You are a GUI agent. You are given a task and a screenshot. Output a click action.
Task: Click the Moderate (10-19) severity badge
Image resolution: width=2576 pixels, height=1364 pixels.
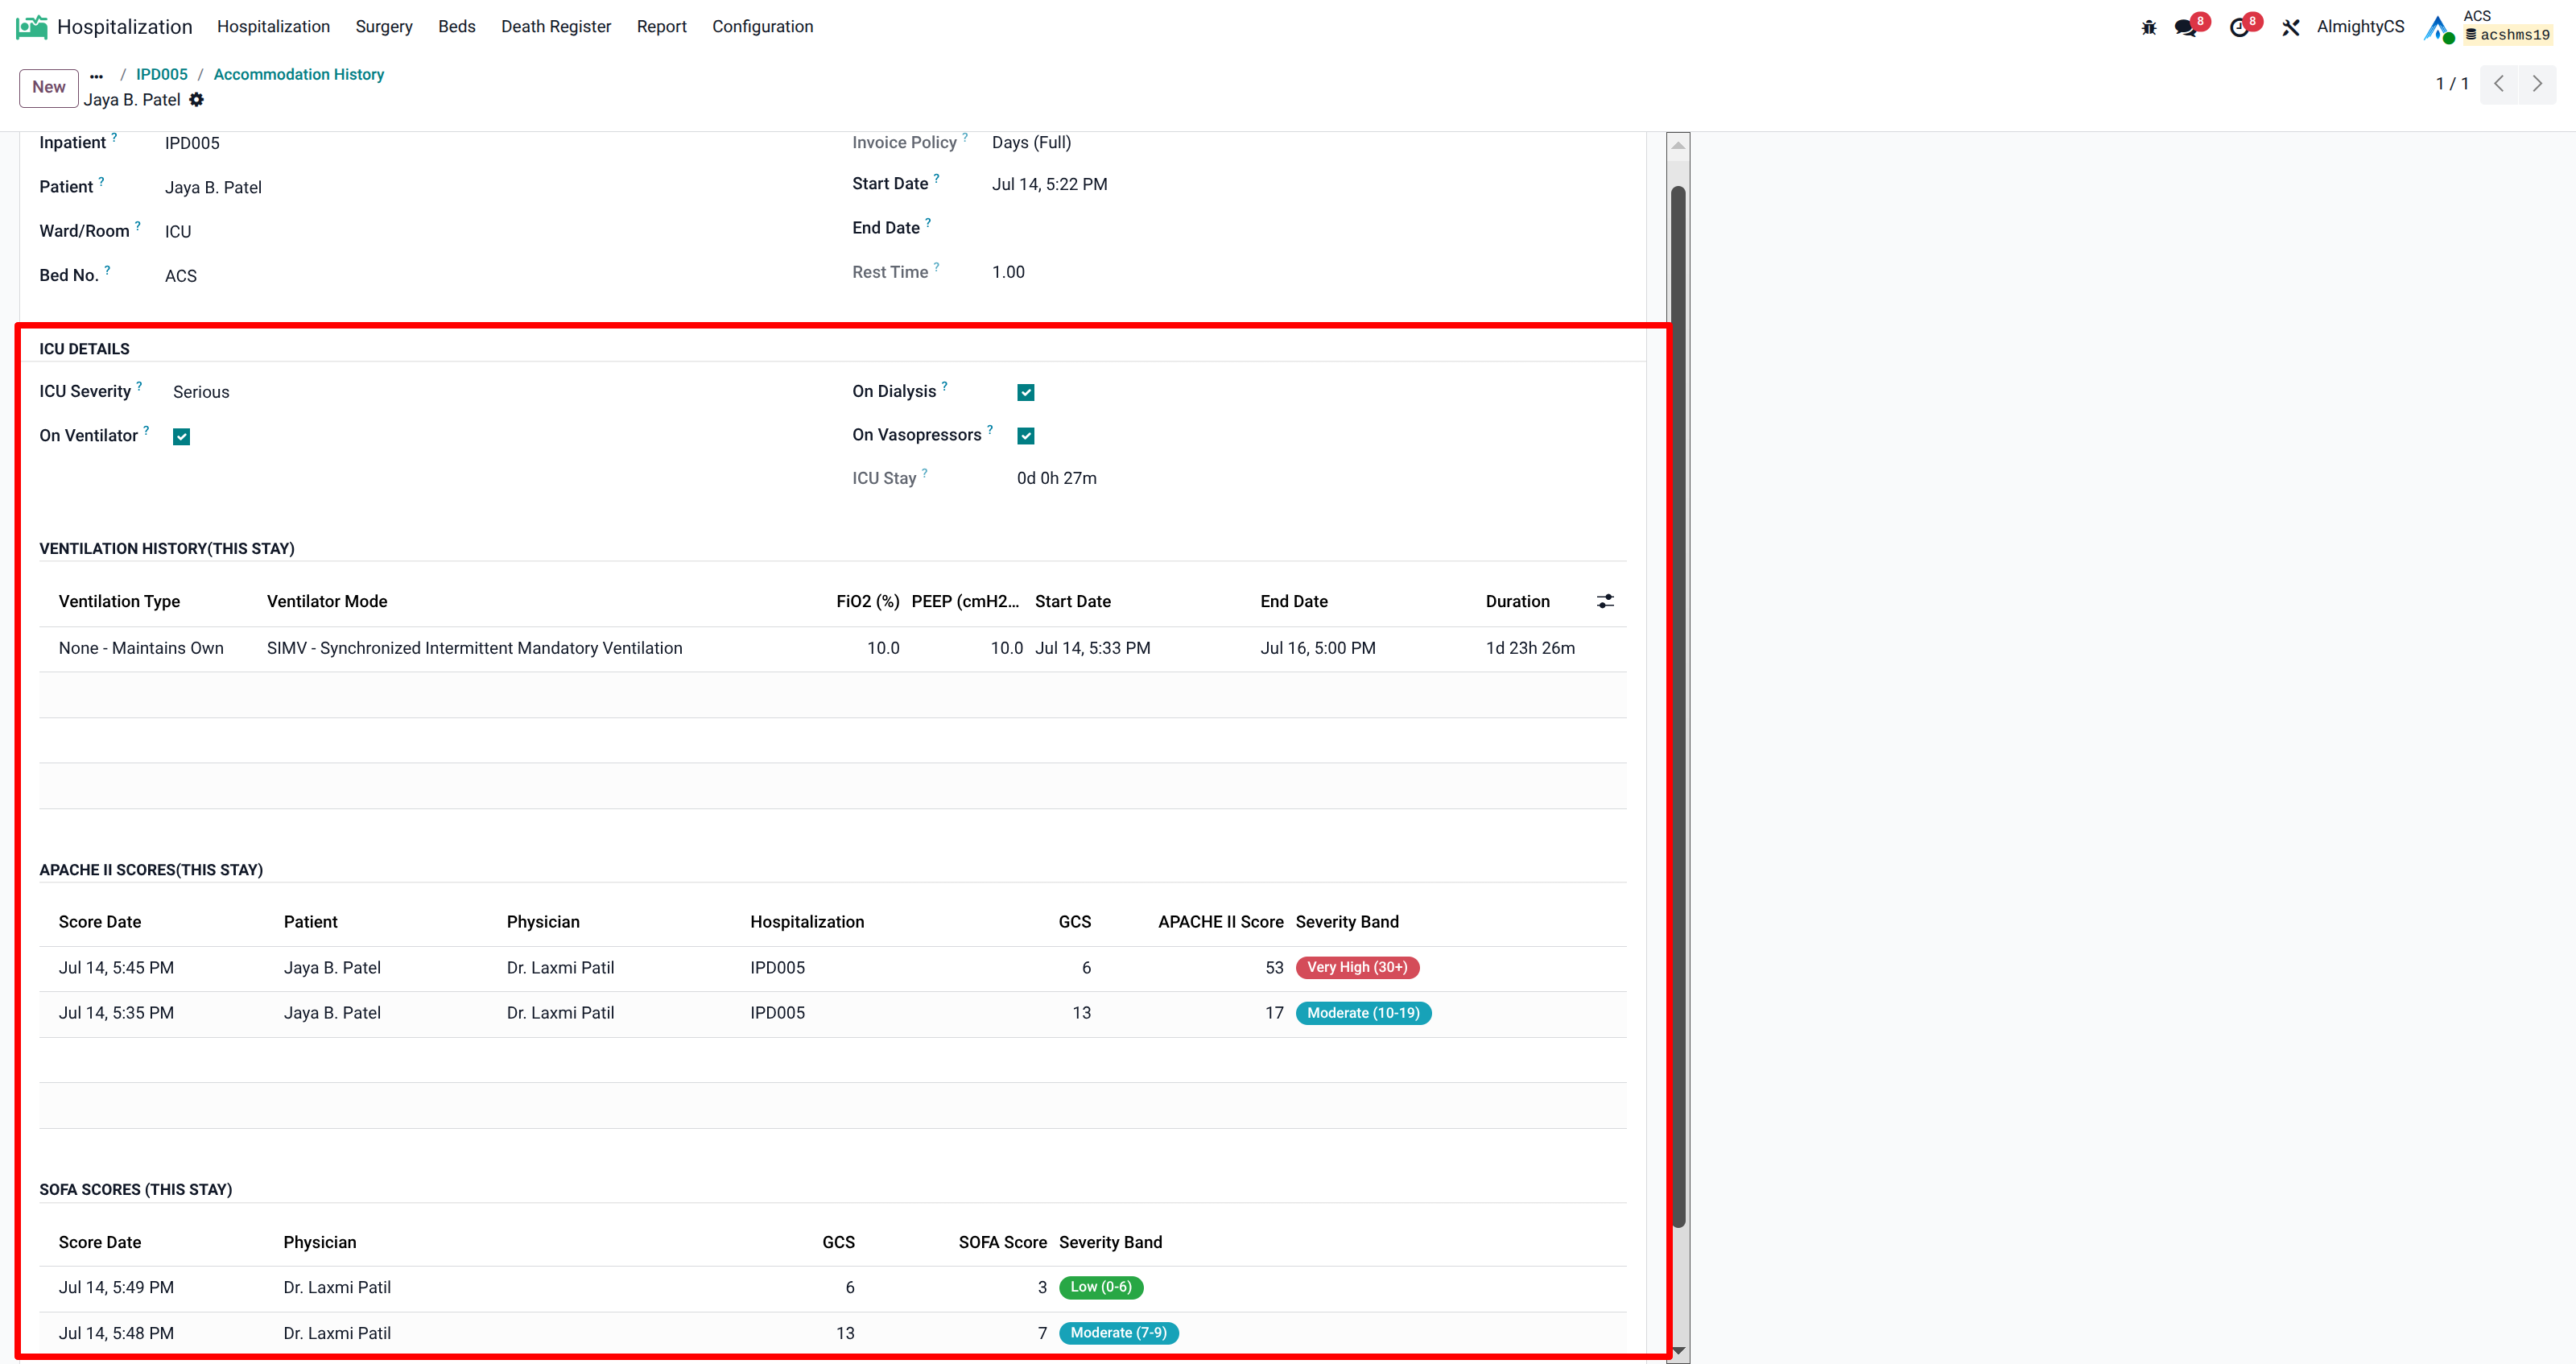1363,1013
